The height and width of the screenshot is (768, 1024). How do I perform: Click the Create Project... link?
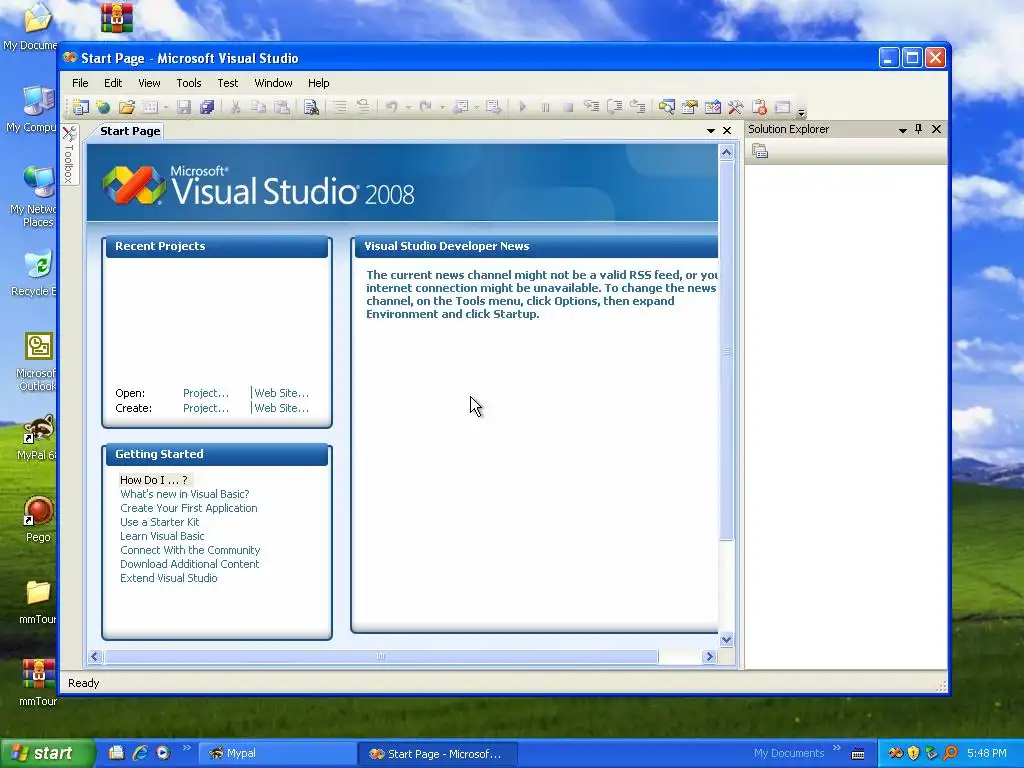[x=206, y=408]
